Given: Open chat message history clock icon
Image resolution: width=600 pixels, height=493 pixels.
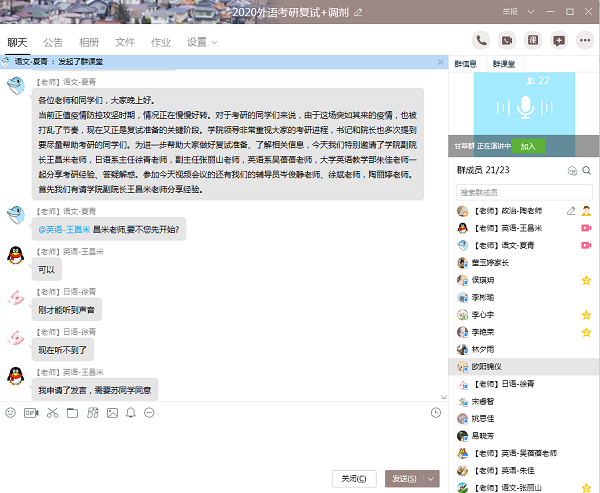Looking at the screenshot, I should pyautogui.click(x=436, y=412).
